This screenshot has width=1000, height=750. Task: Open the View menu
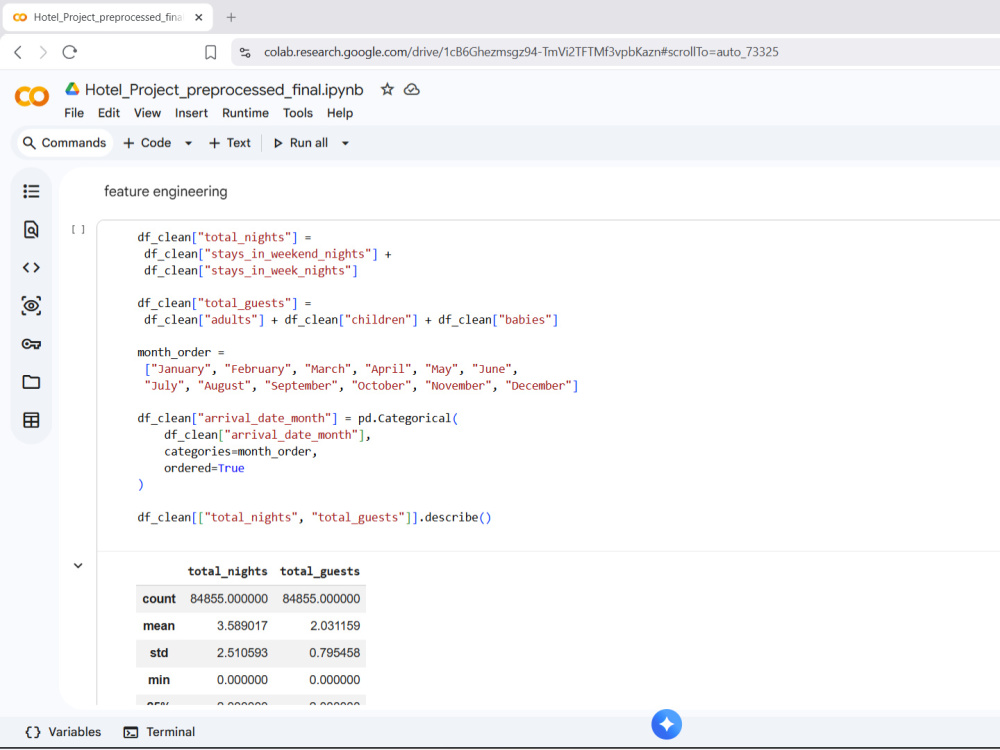pos(147,113)
